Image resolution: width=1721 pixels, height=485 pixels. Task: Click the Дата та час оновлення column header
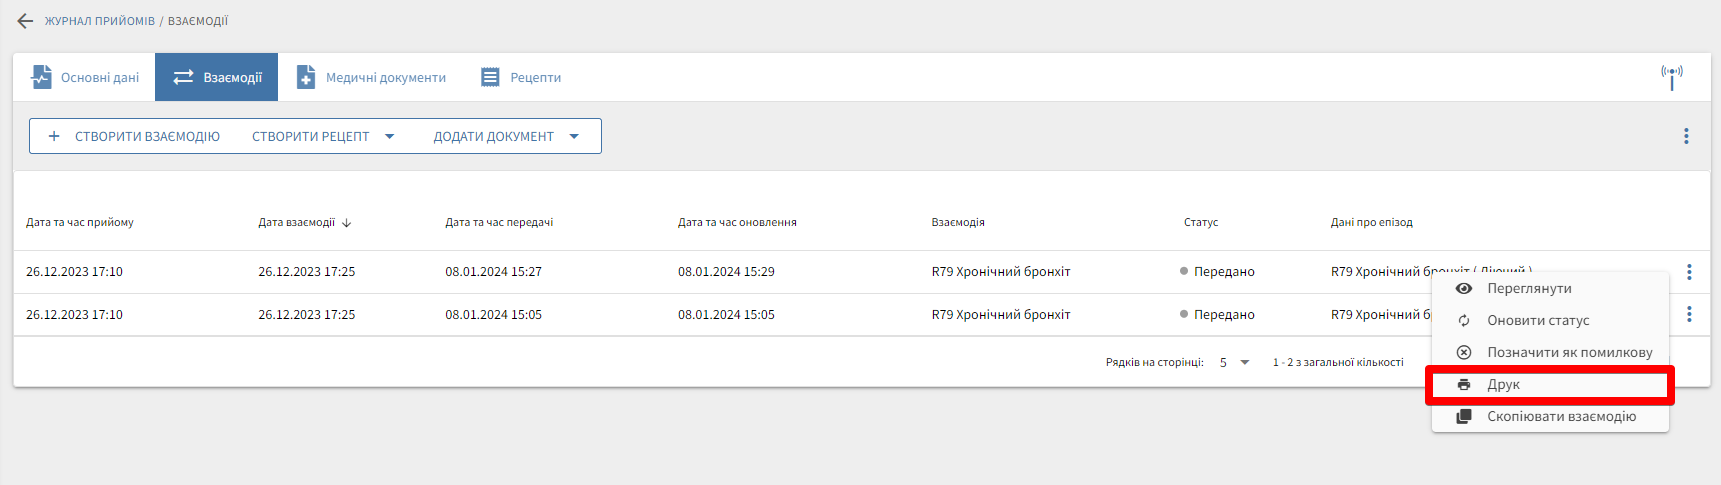click(x=737, y=222)
